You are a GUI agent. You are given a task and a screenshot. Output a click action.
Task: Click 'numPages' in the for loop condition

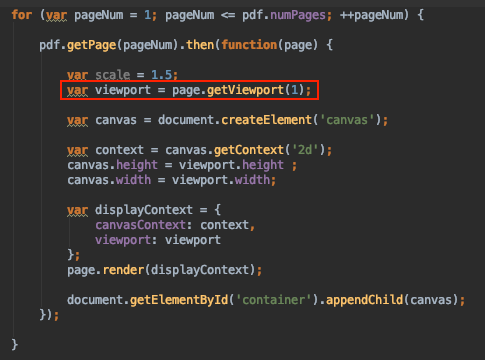[x=298, y=15]
